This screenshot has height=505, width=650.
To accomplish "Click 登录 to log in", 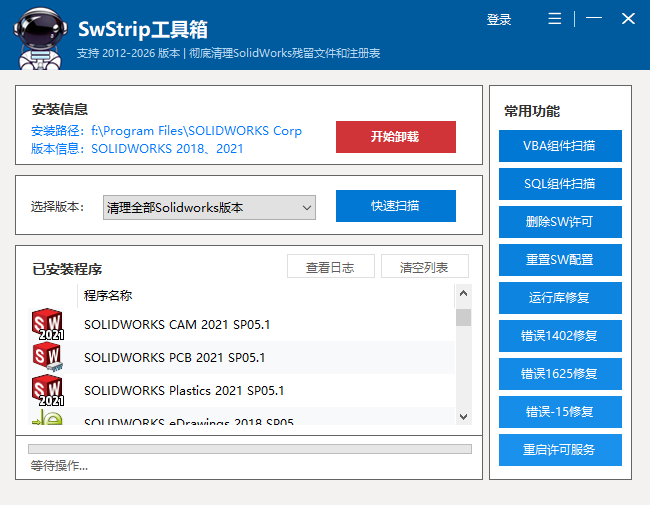I will click(499, 19).
